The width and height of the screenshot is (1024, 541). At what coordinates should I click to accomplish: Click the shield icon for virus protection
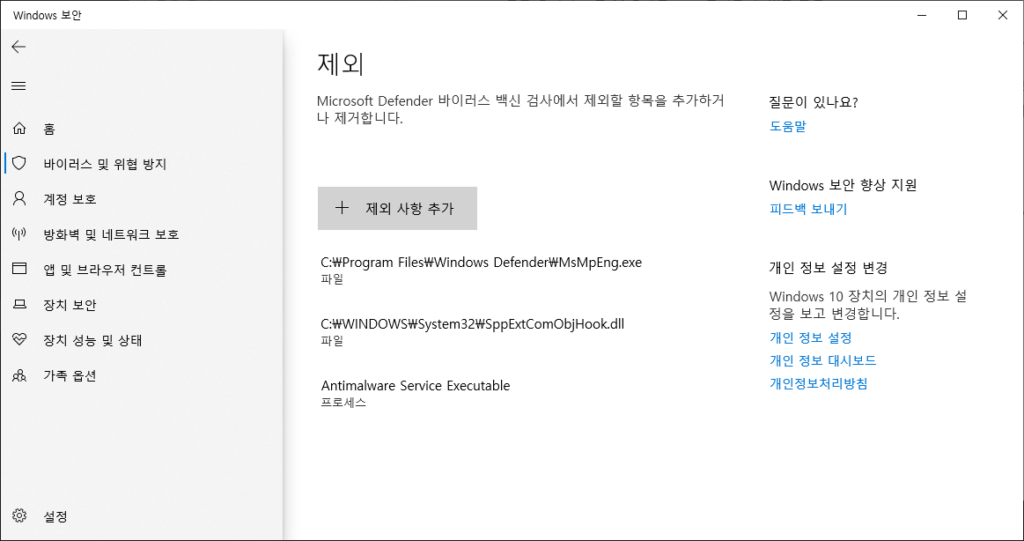[20, 163]
